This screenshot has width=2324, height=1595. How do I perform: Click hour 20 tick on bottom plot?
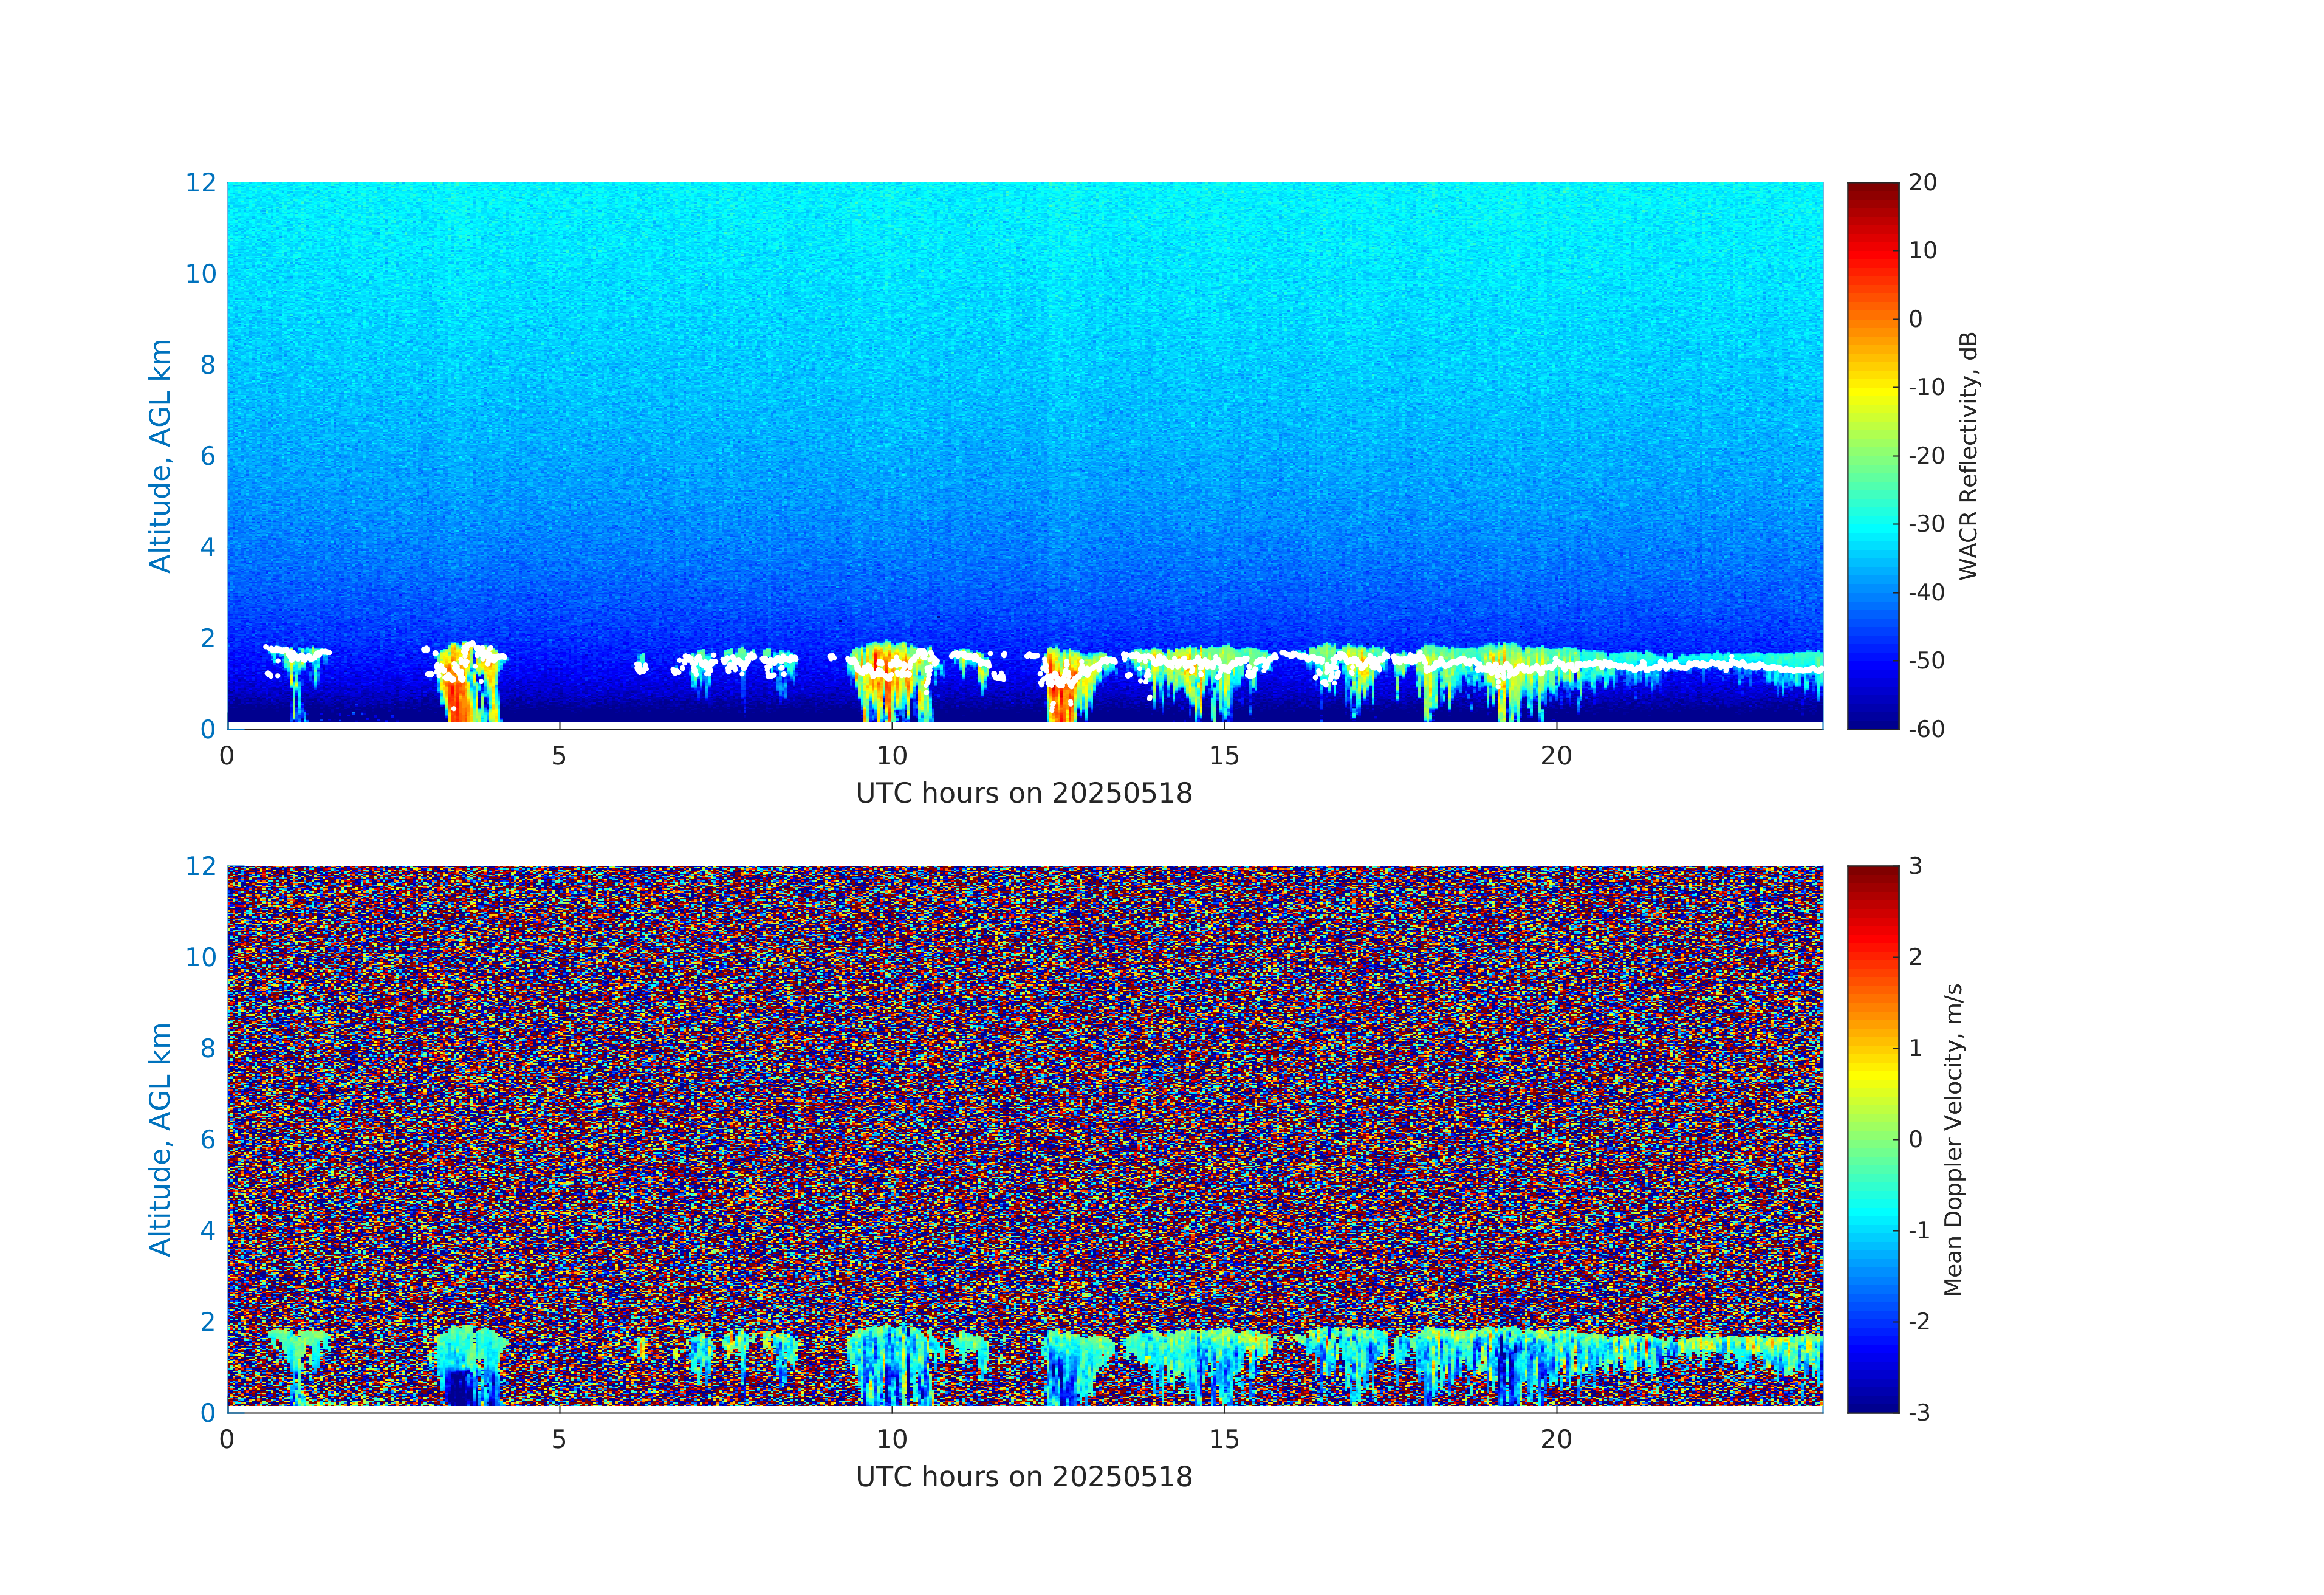click(x=1556, y=1440)
